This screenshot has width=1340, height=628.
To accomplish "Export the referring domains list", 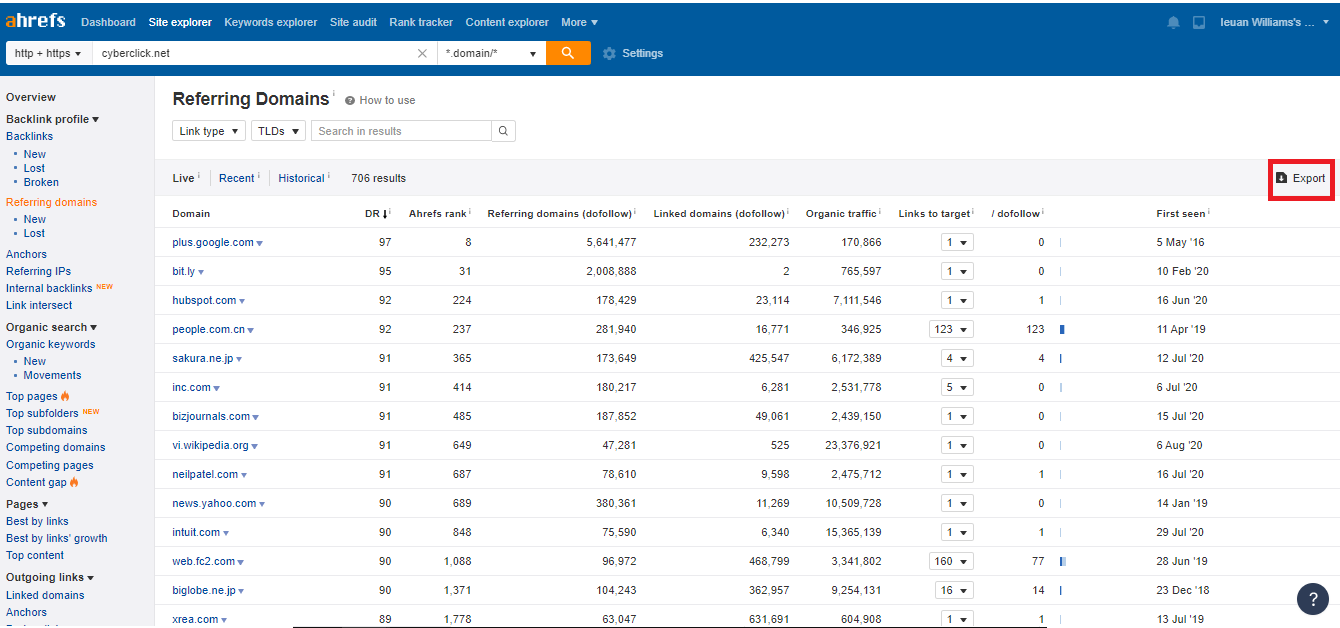I will pos(1300,178).
